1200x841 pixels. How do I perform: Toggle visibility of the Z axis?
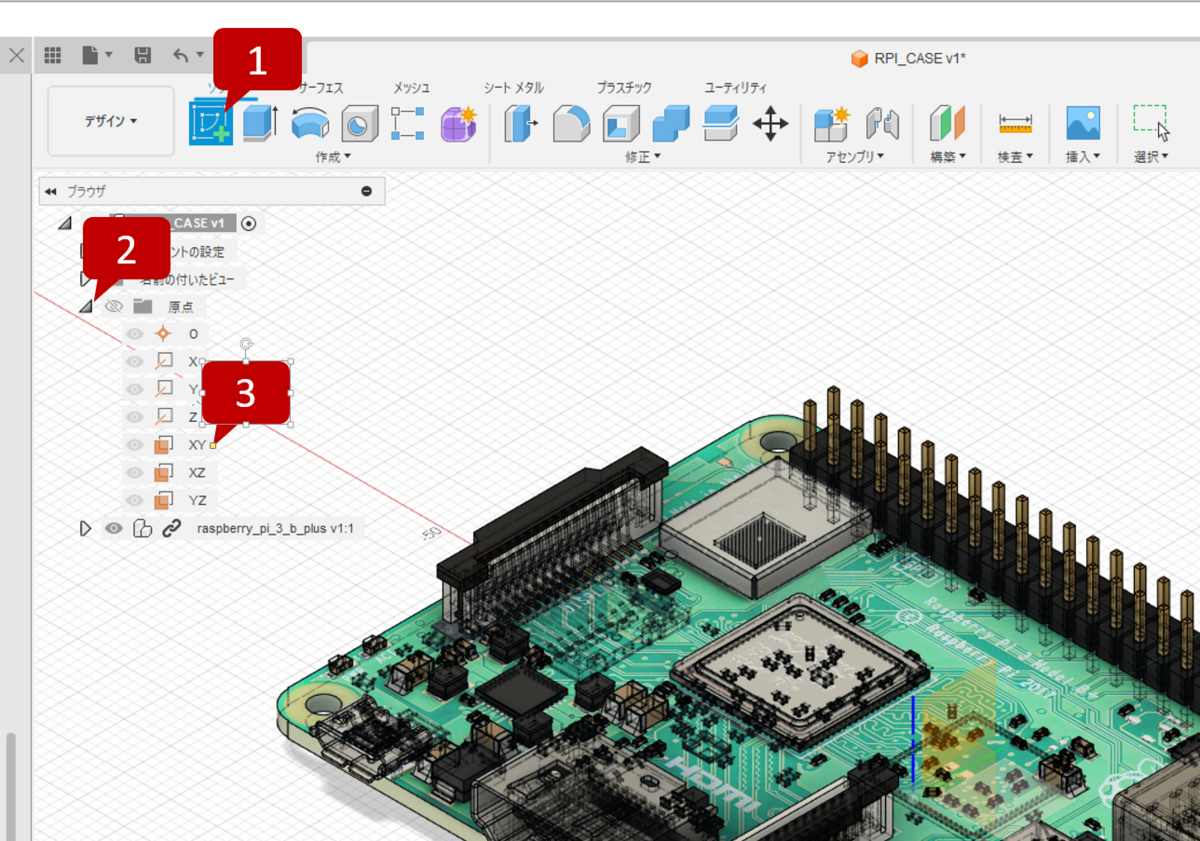pyautogui.click(x=135, y=416)
